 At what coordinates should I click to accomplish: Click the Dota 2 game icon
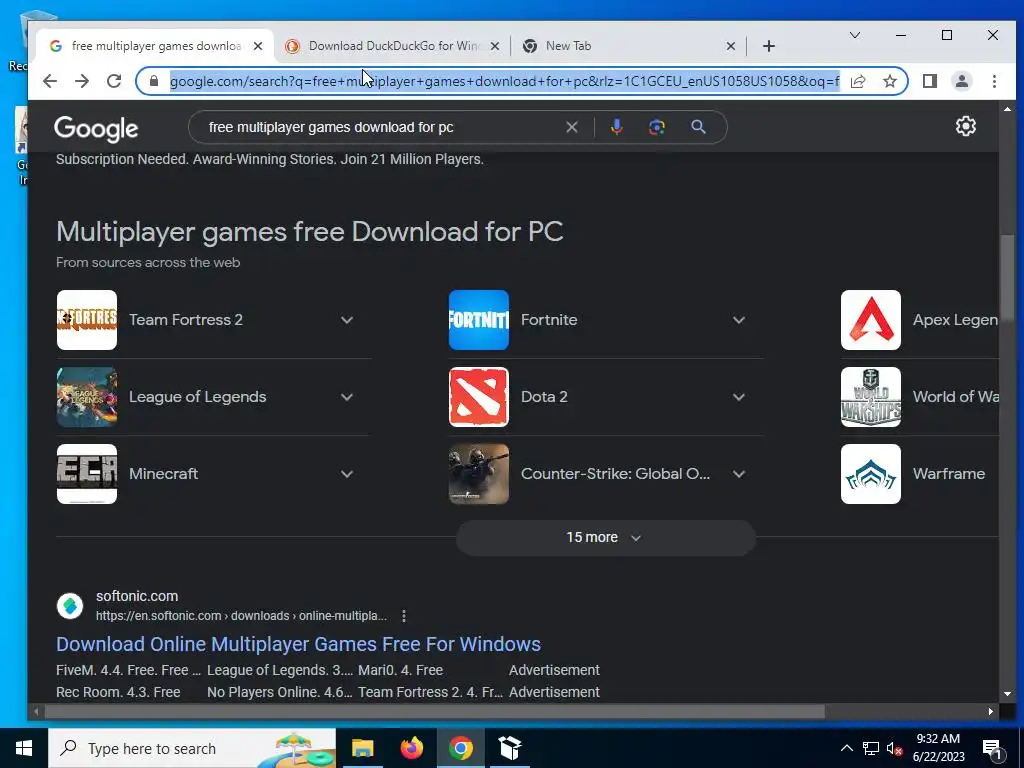tap(479, 397)
